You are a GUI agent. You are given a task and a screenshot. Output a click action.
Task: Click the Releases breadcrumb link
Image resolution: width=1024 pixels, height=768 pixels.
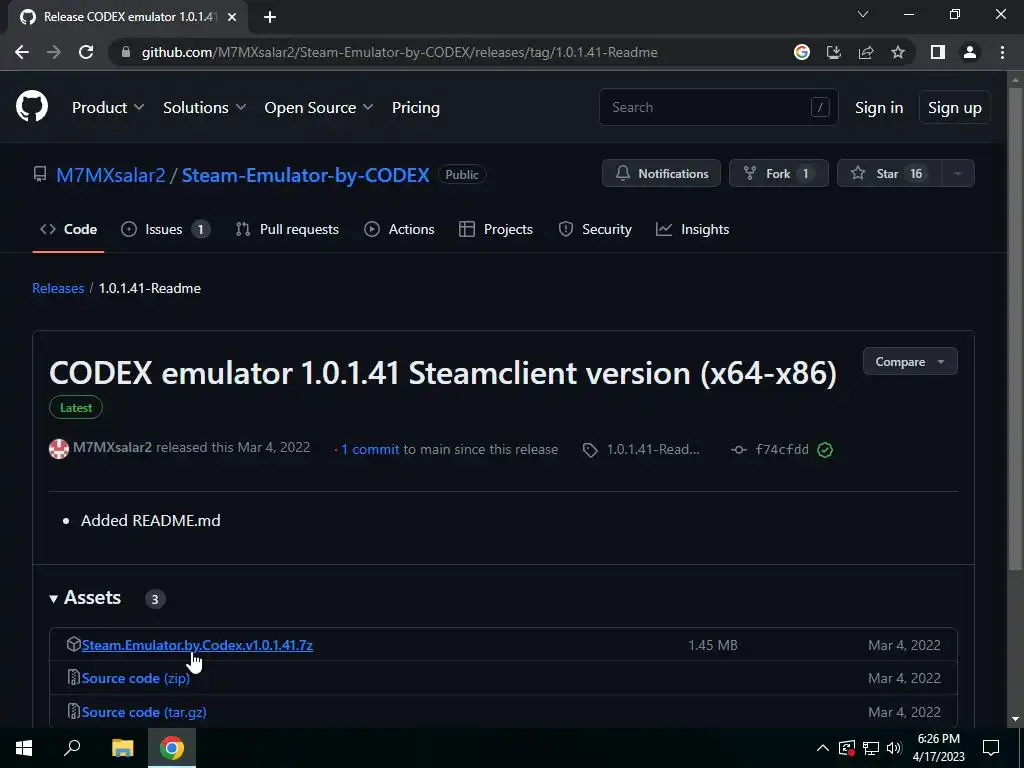tap(58, 288)
